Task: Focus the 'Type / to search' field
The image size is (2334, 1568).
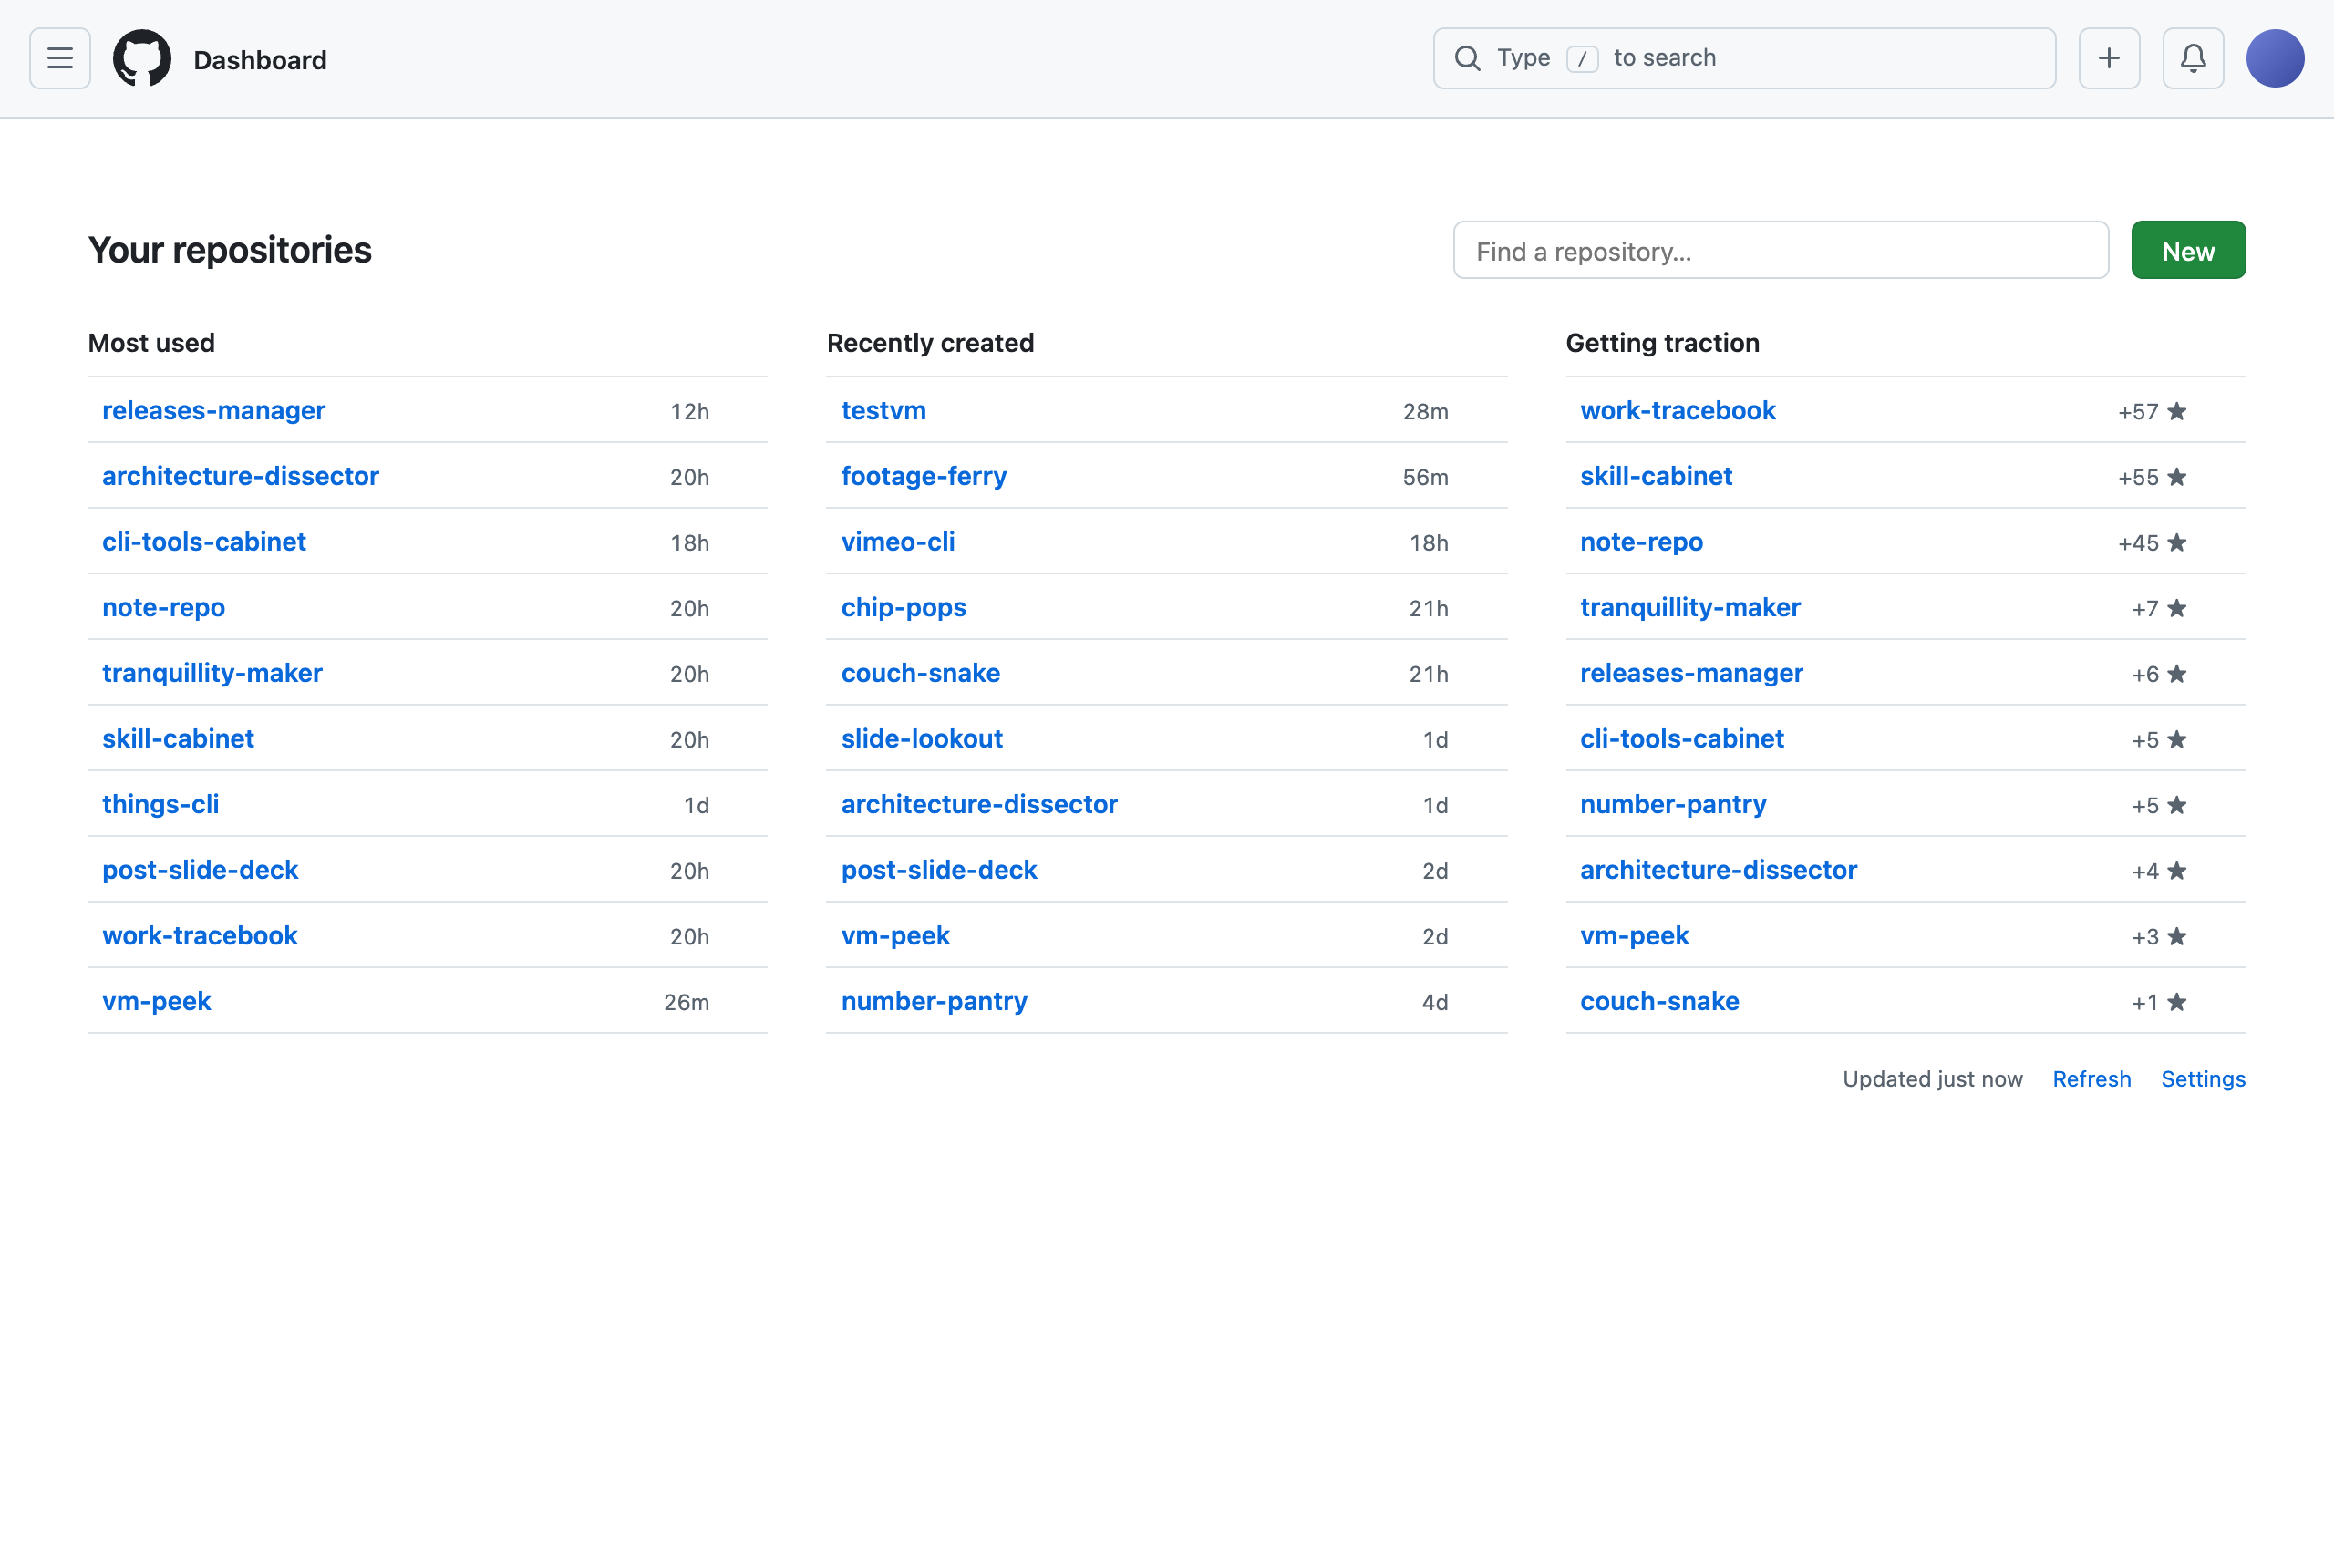Action: point(1744,58)
